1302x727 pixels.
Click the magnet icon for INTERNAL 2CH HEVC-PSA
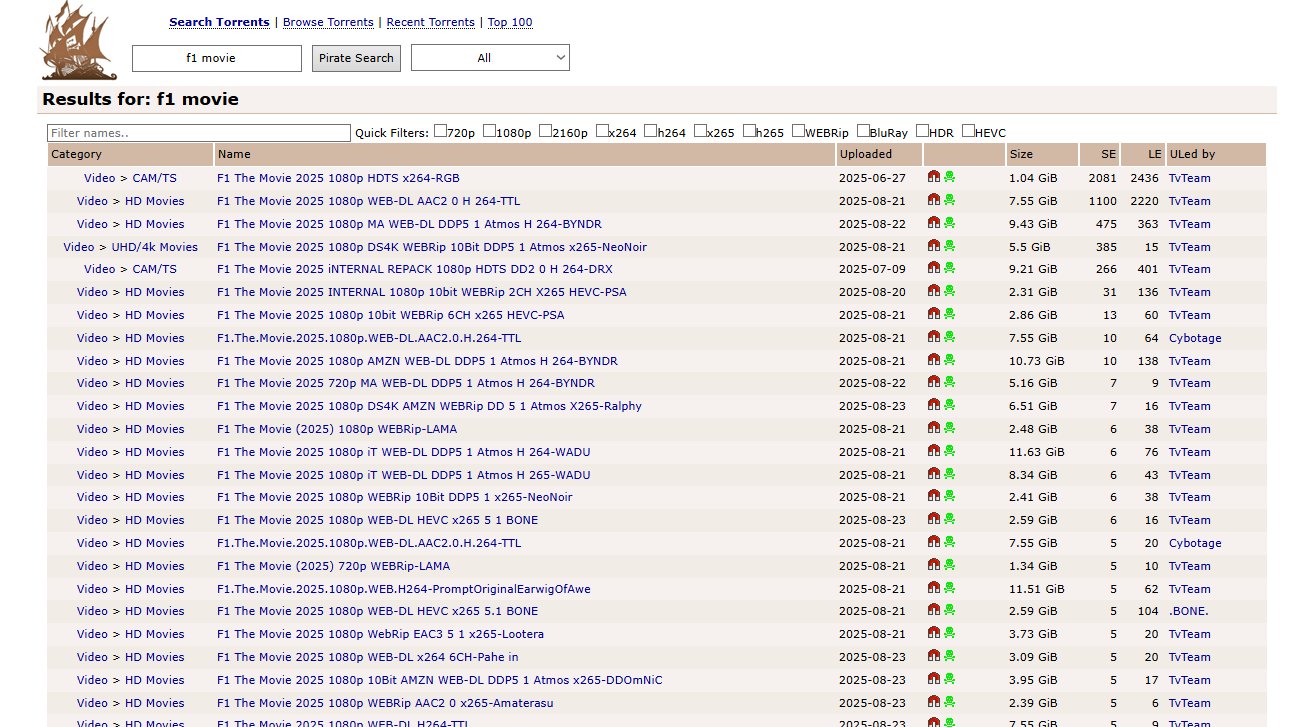pyautogui.click(x=934, y=291)
